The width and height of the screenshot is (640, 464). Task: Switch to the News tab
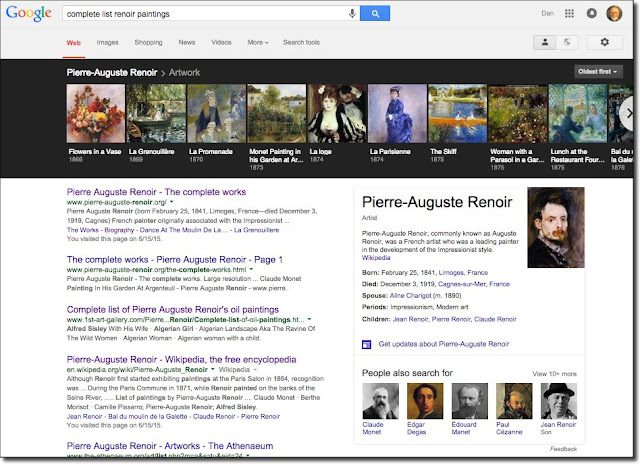(x=187, y=42)
